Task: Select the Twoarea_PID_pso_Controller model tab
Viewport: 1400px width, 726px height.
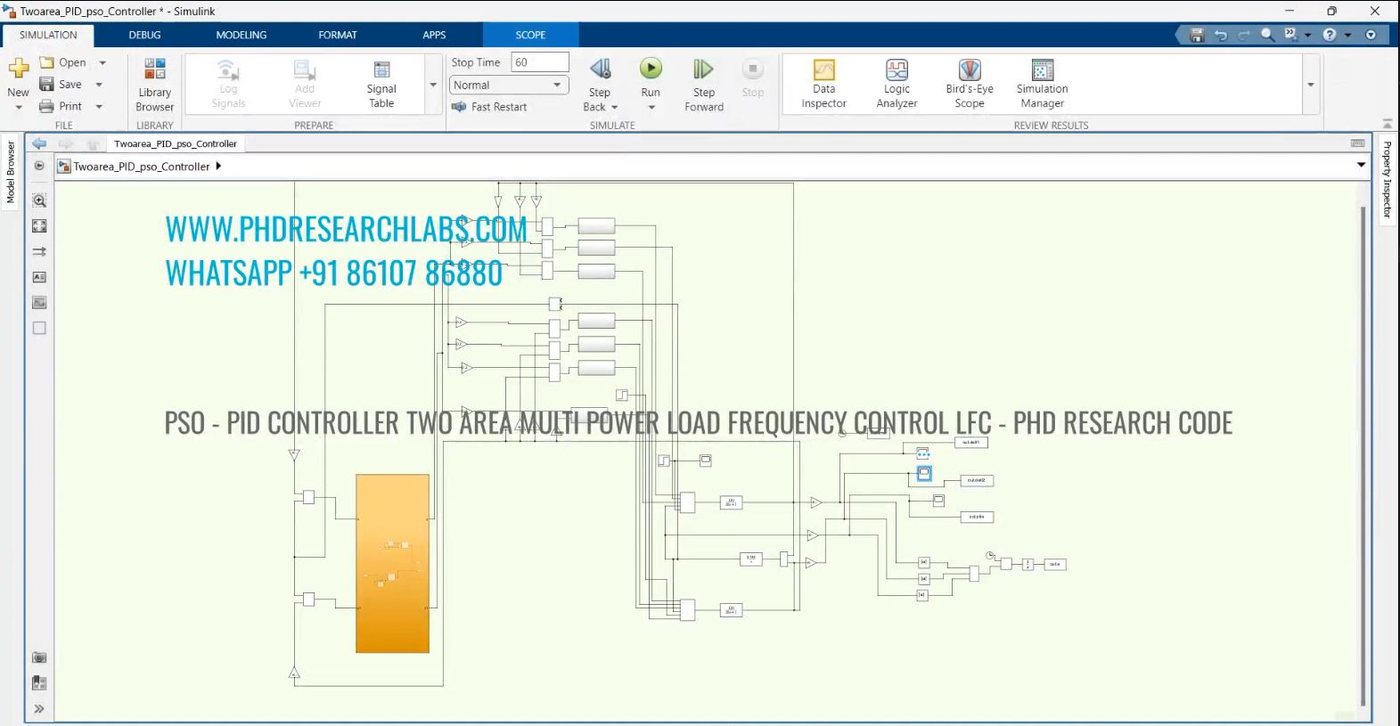Action: tap(175, 144)
